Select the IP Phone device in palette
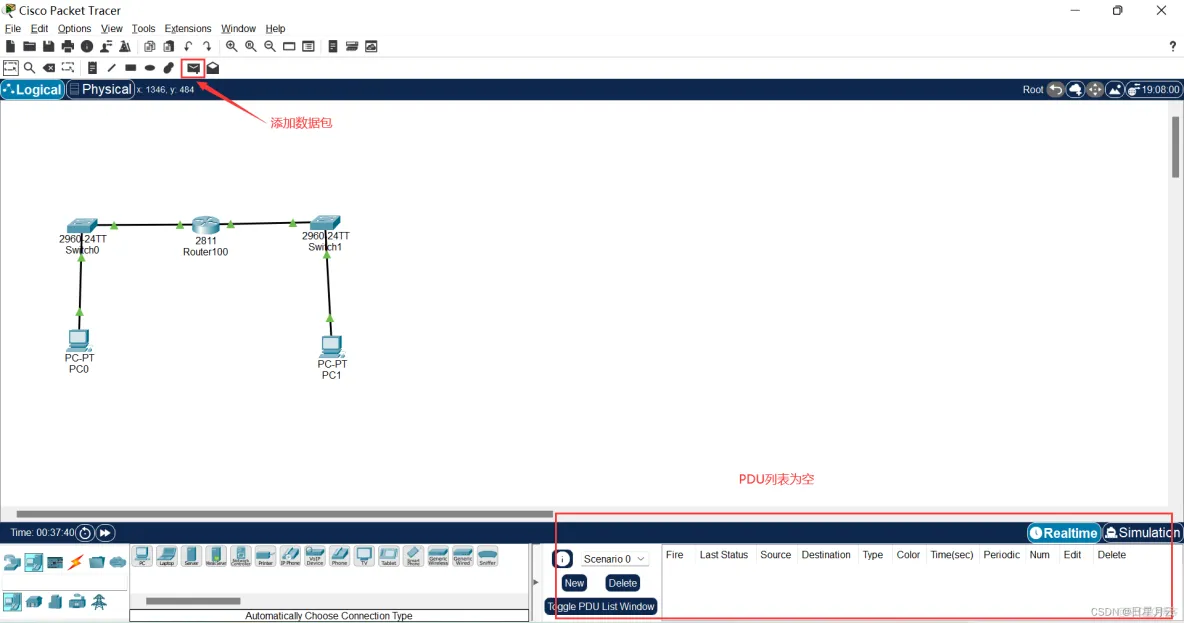 coord(290,557)
